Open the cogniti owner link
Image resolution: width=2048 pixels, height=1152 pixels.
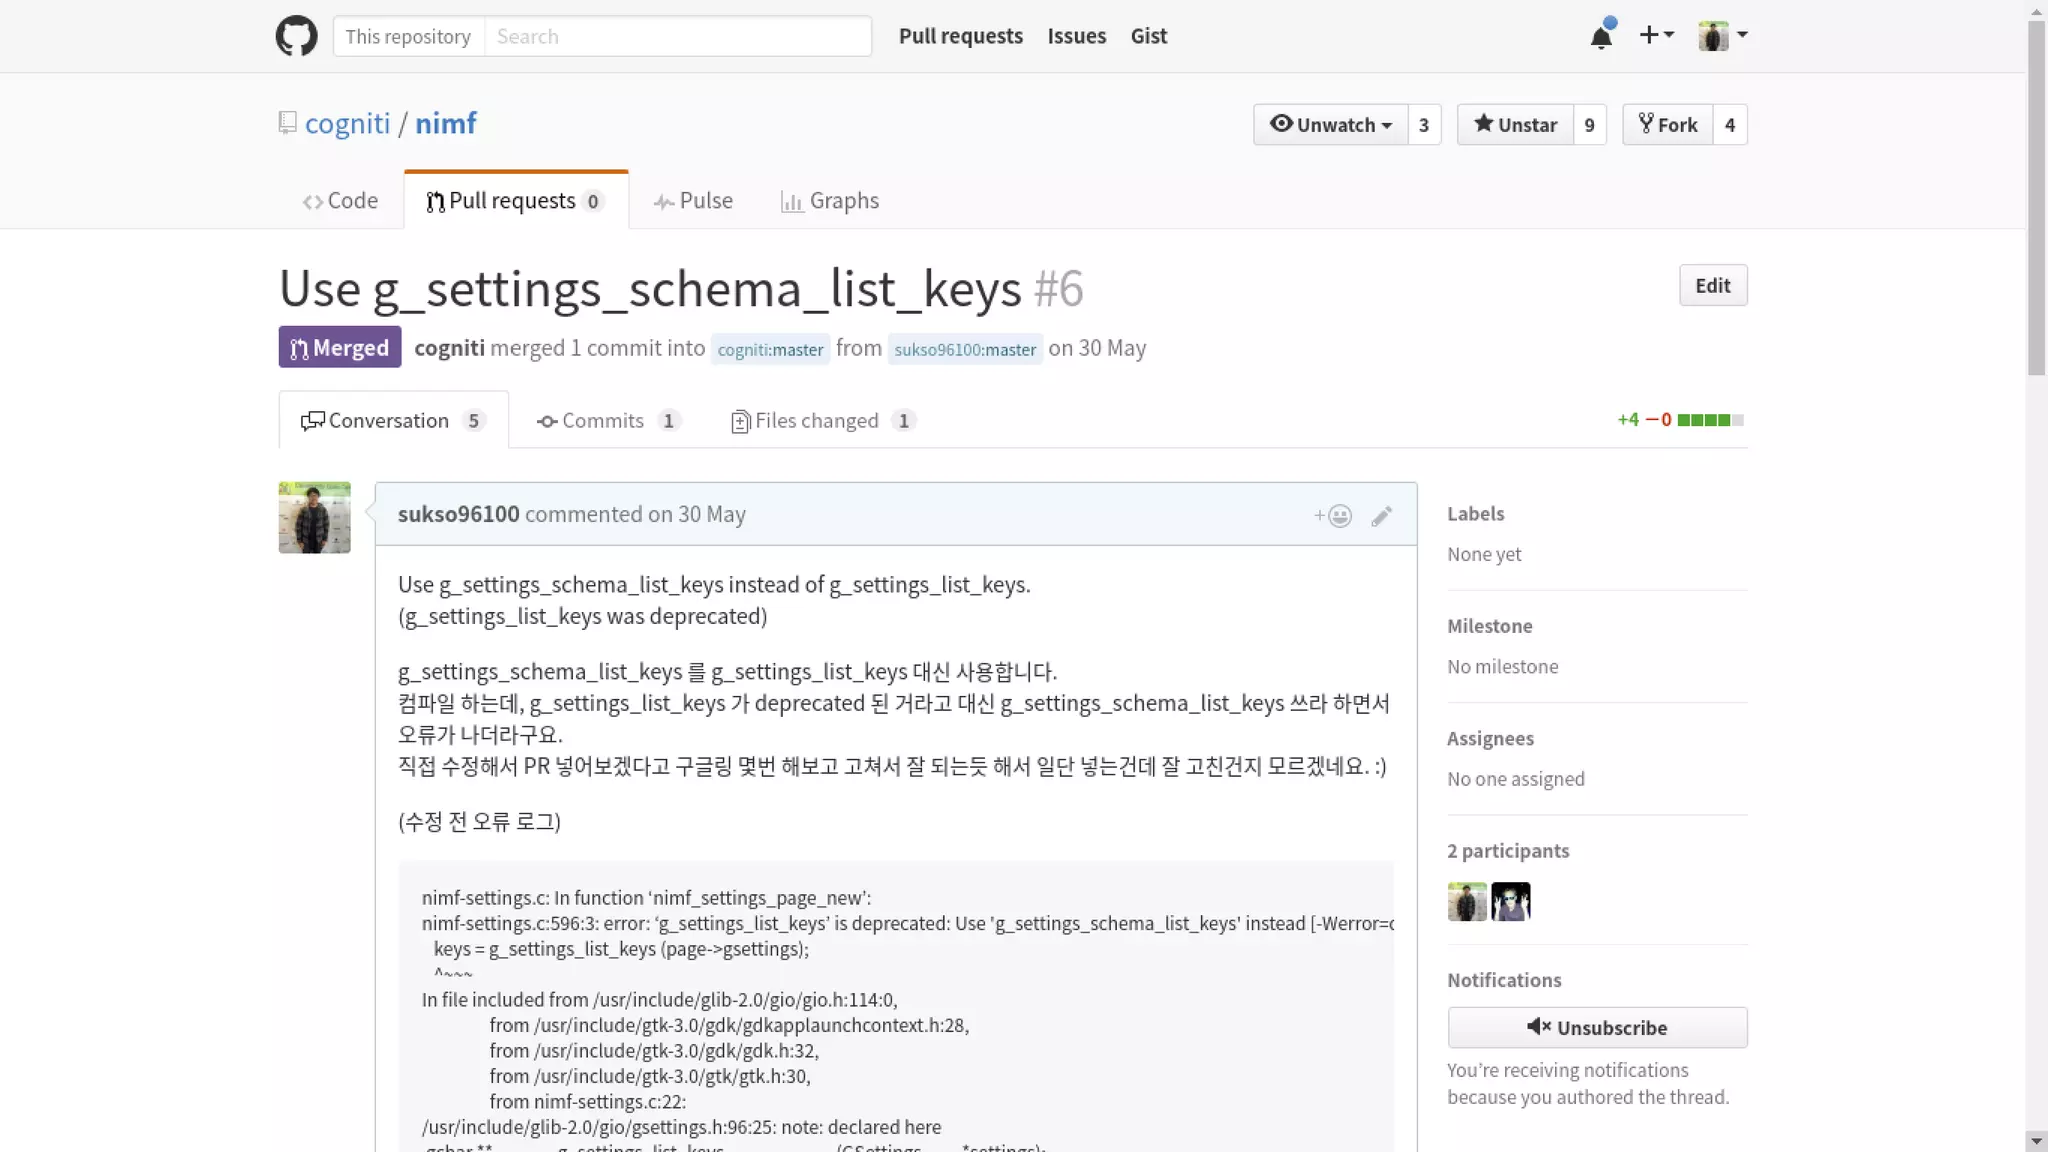tap(347, 123)
